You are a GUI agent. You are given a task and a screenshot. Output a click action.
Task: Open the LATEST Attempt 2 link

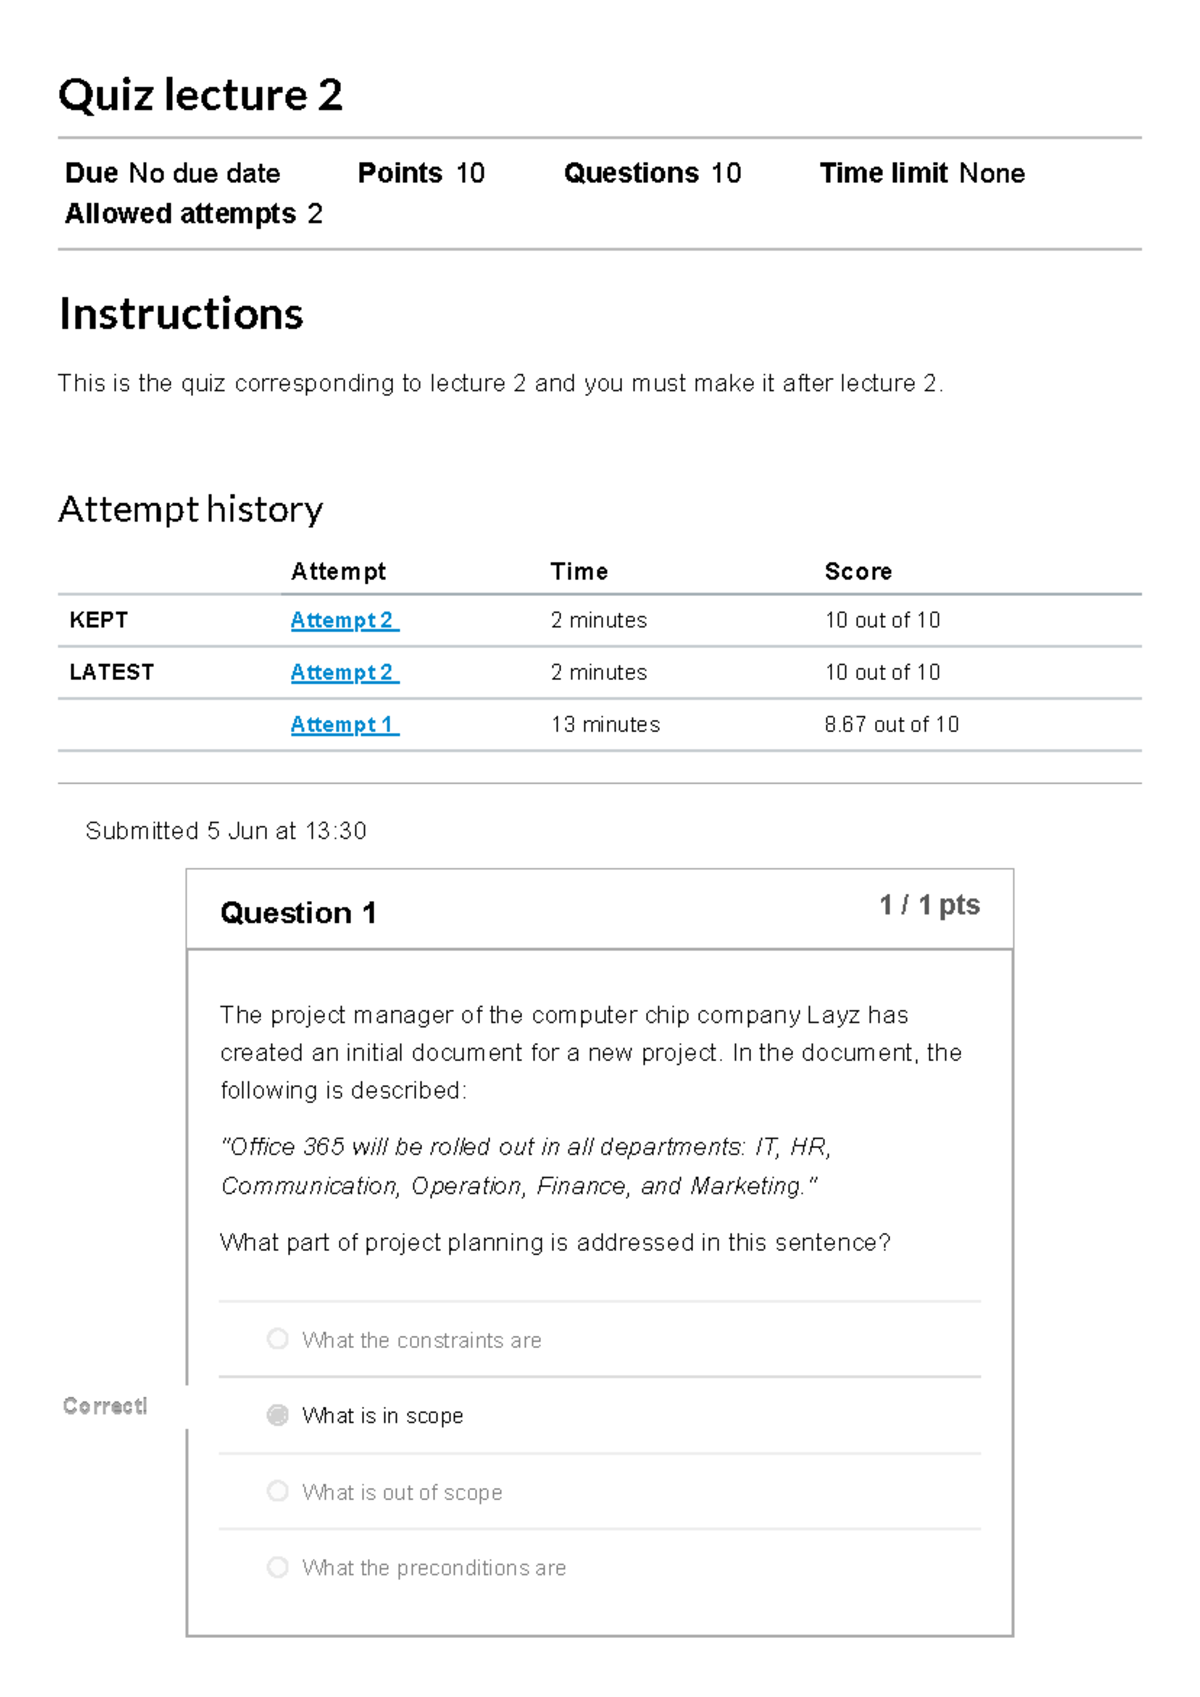click(x=344, y=672)
